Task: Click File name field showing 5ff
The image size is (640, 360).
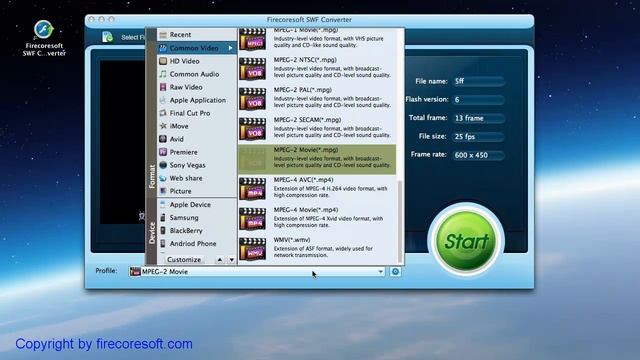Action: 478,81
